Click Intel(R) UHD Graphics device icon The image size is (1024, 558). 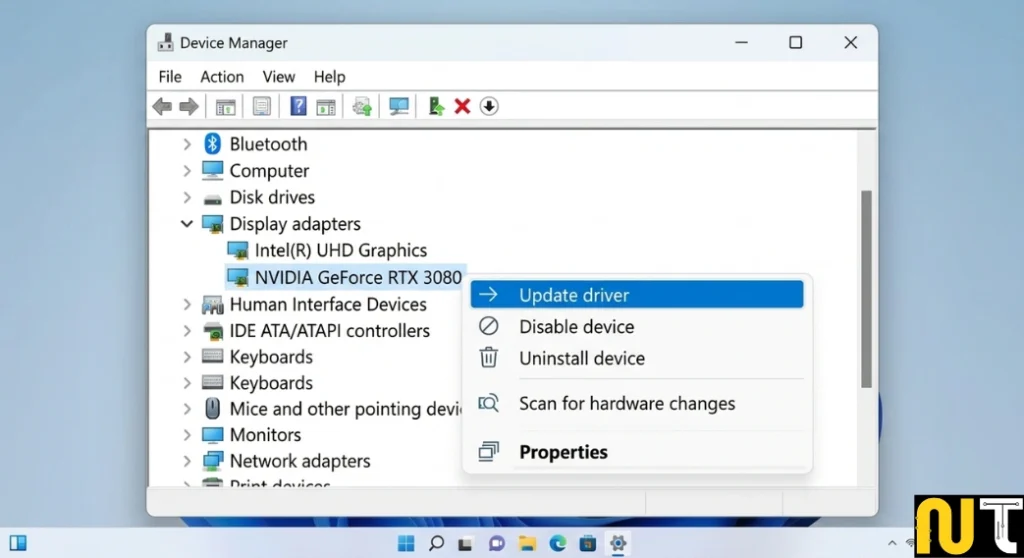tap(238, 250)
